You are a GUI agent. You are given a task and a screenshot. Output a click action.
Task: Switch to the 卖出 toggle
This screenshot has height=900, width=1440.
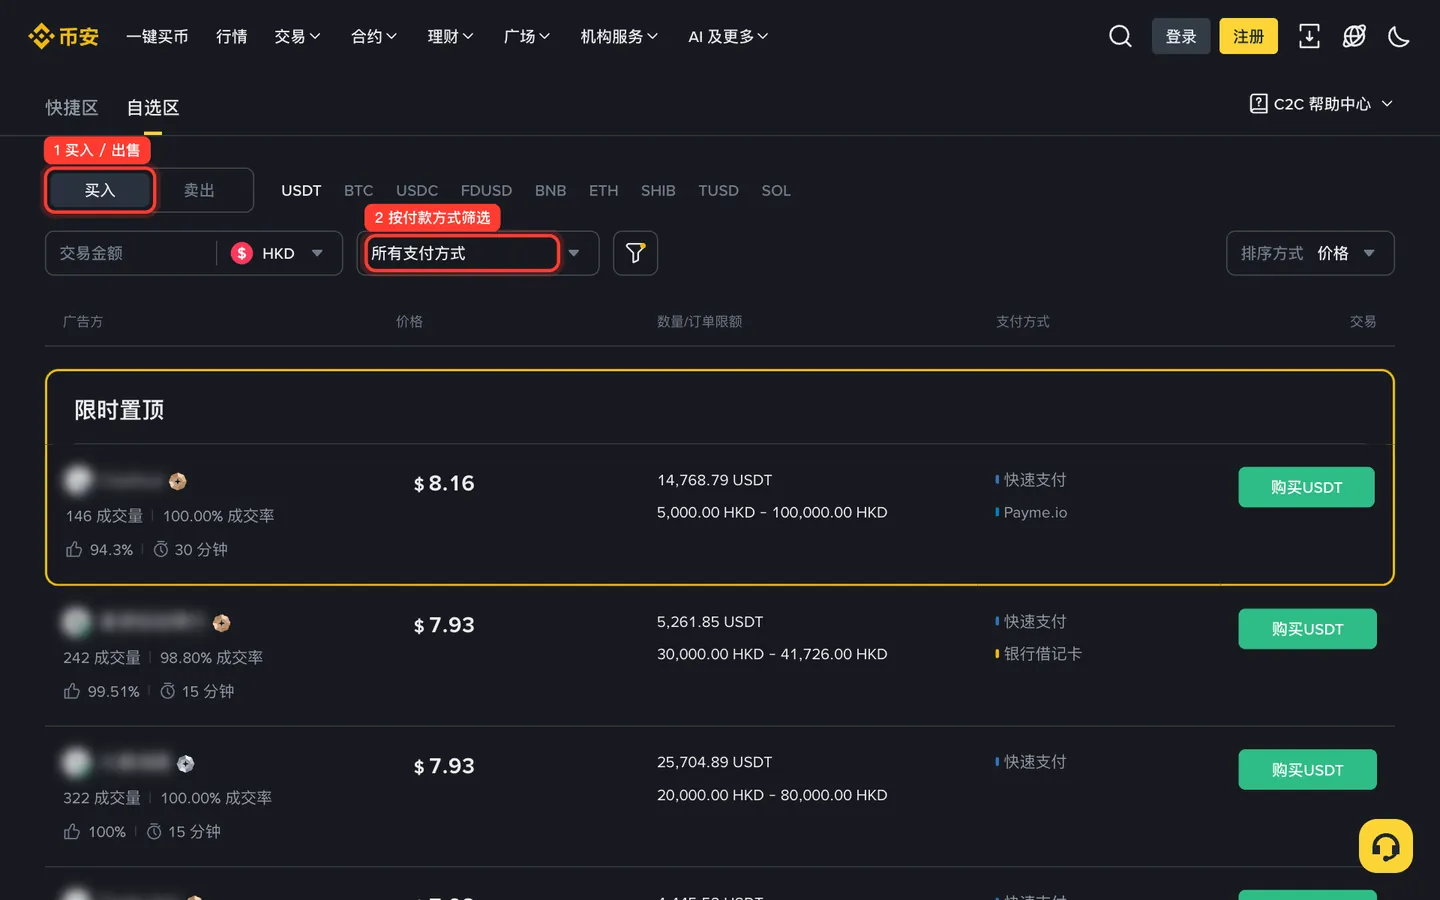[199, 190]
